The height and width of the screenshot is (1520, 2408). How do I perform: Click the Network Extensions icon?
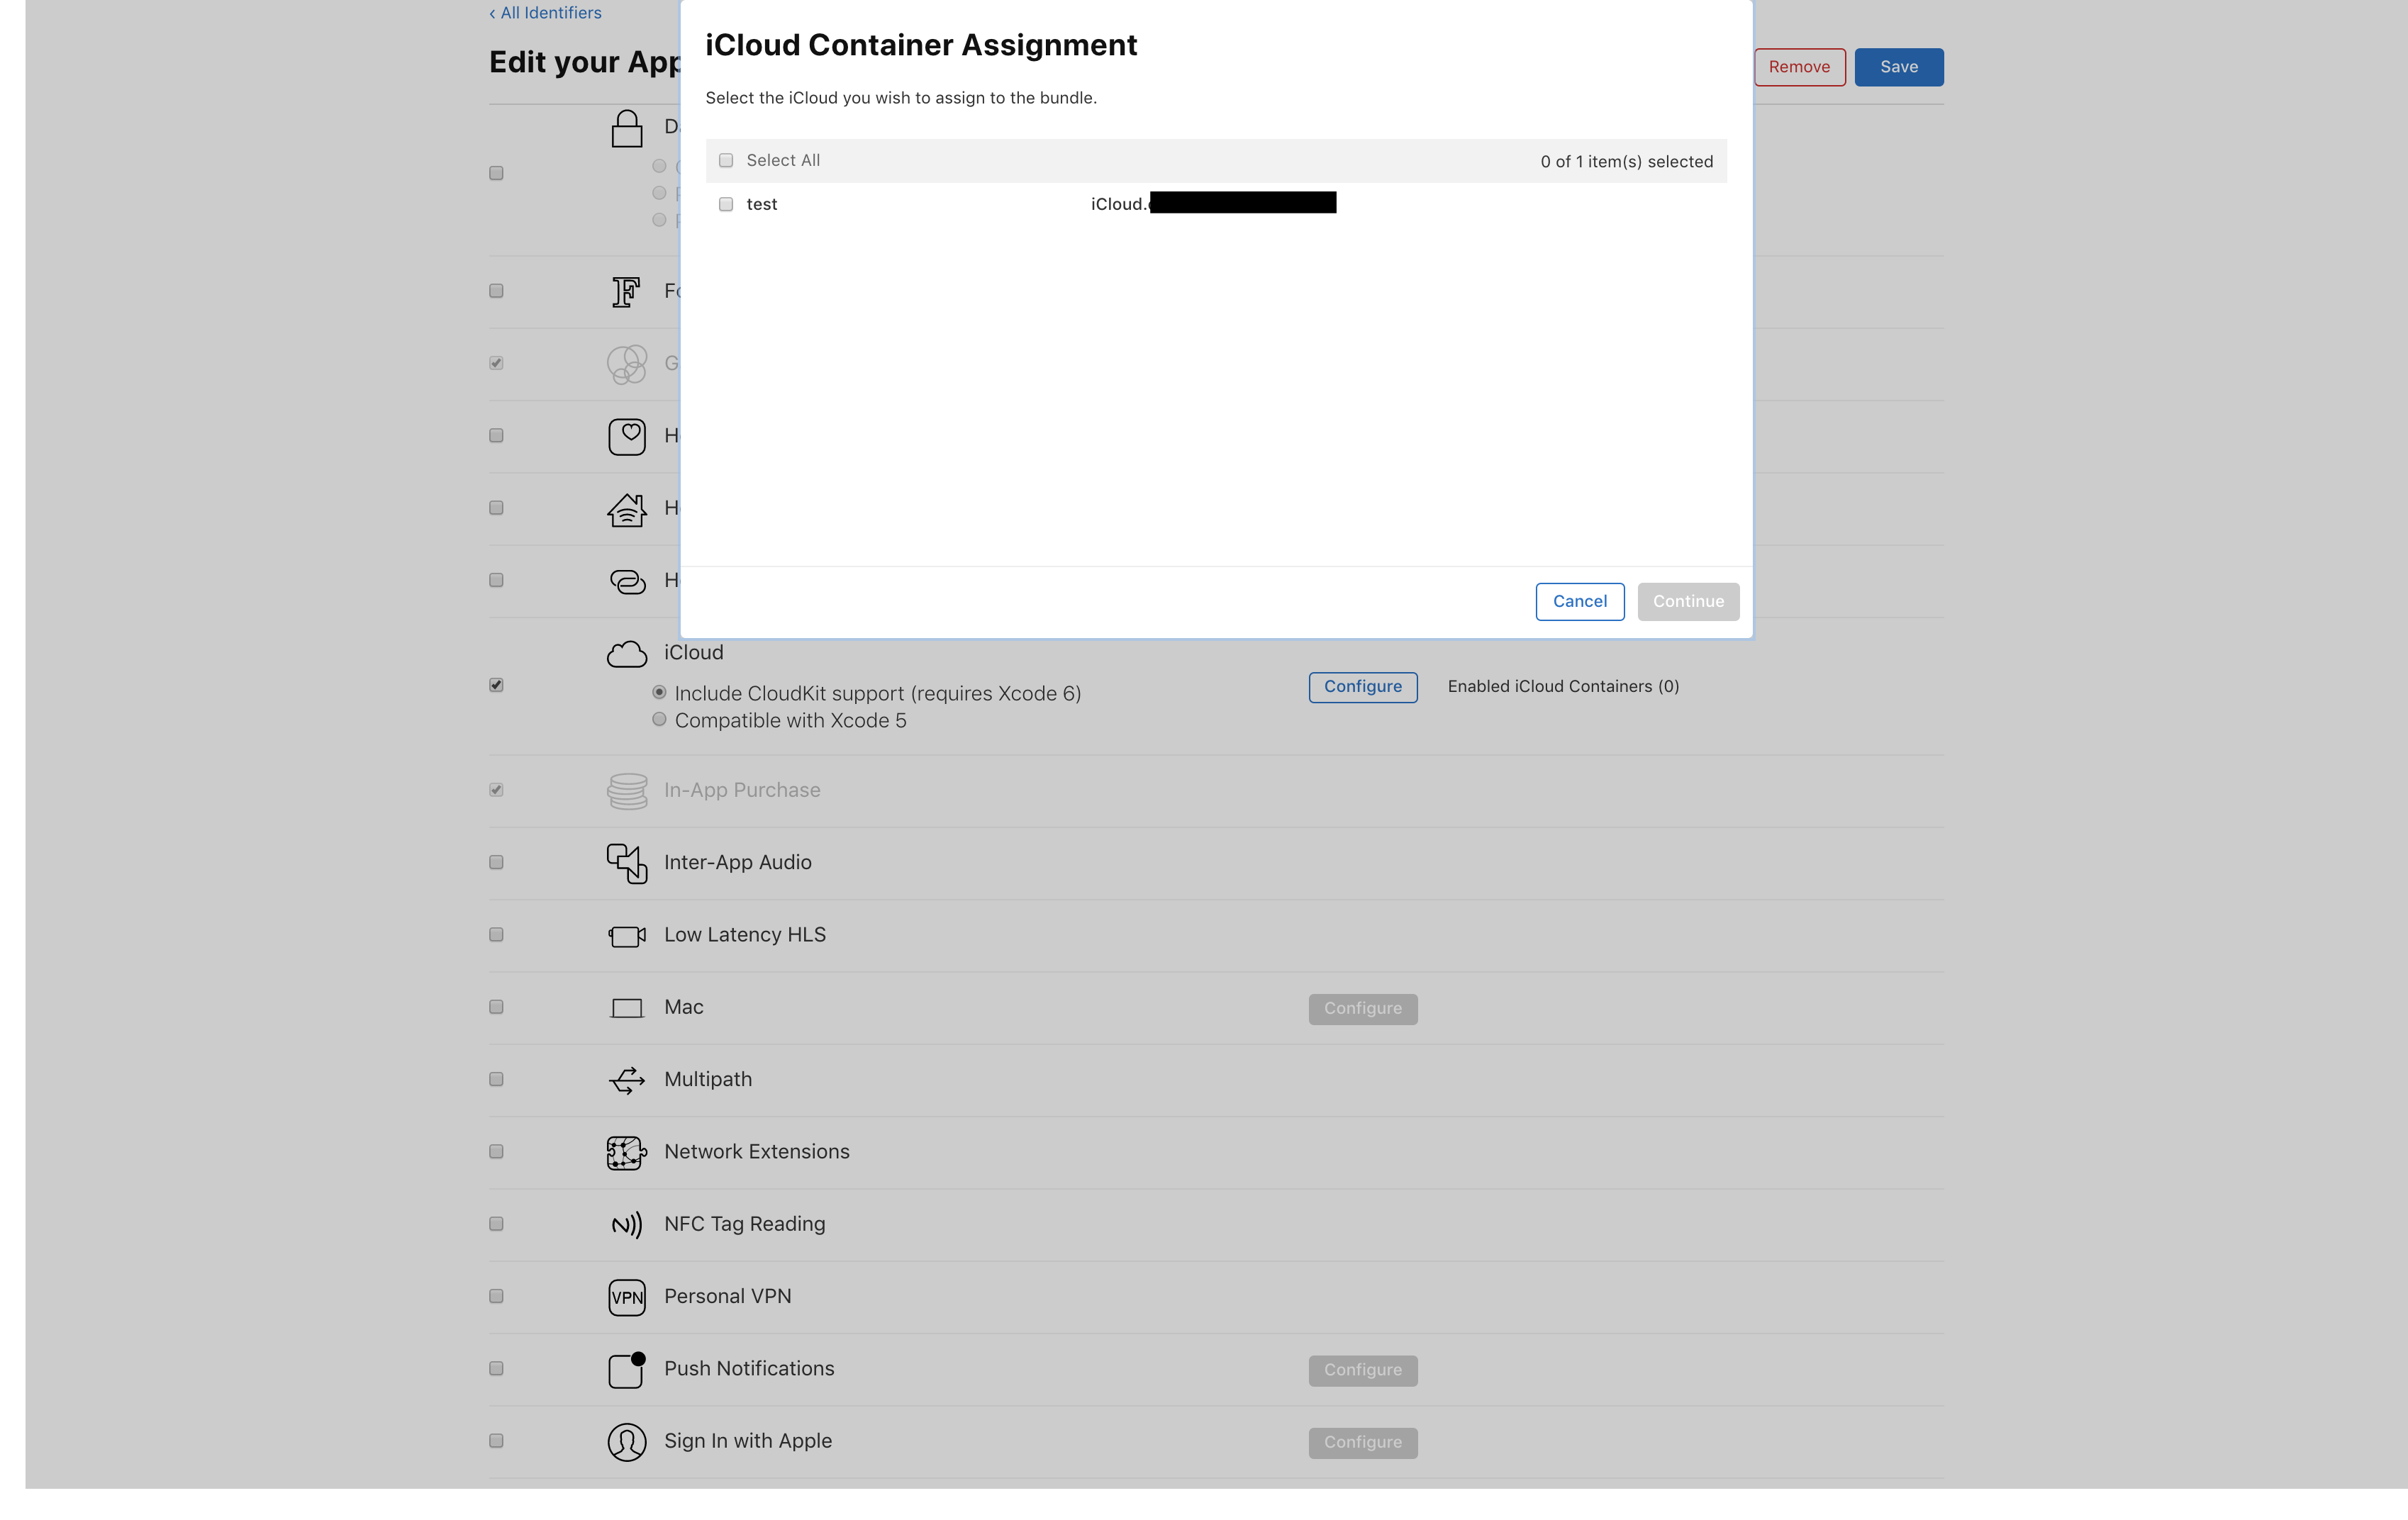coord(627,1153)
